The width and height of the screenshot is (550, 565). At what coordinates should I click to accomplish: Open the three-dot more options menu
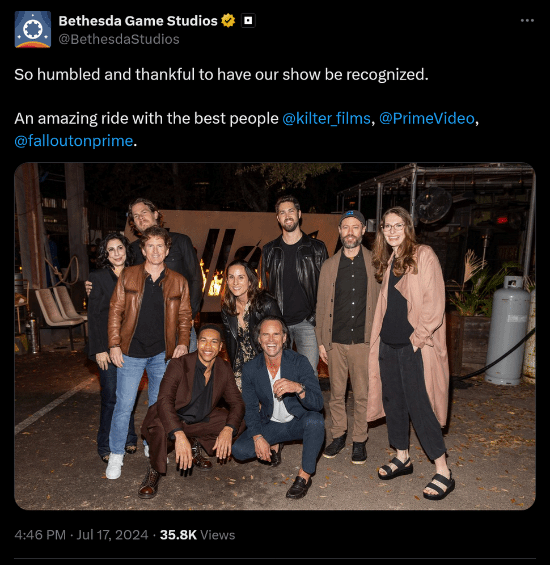coord(527,21)
